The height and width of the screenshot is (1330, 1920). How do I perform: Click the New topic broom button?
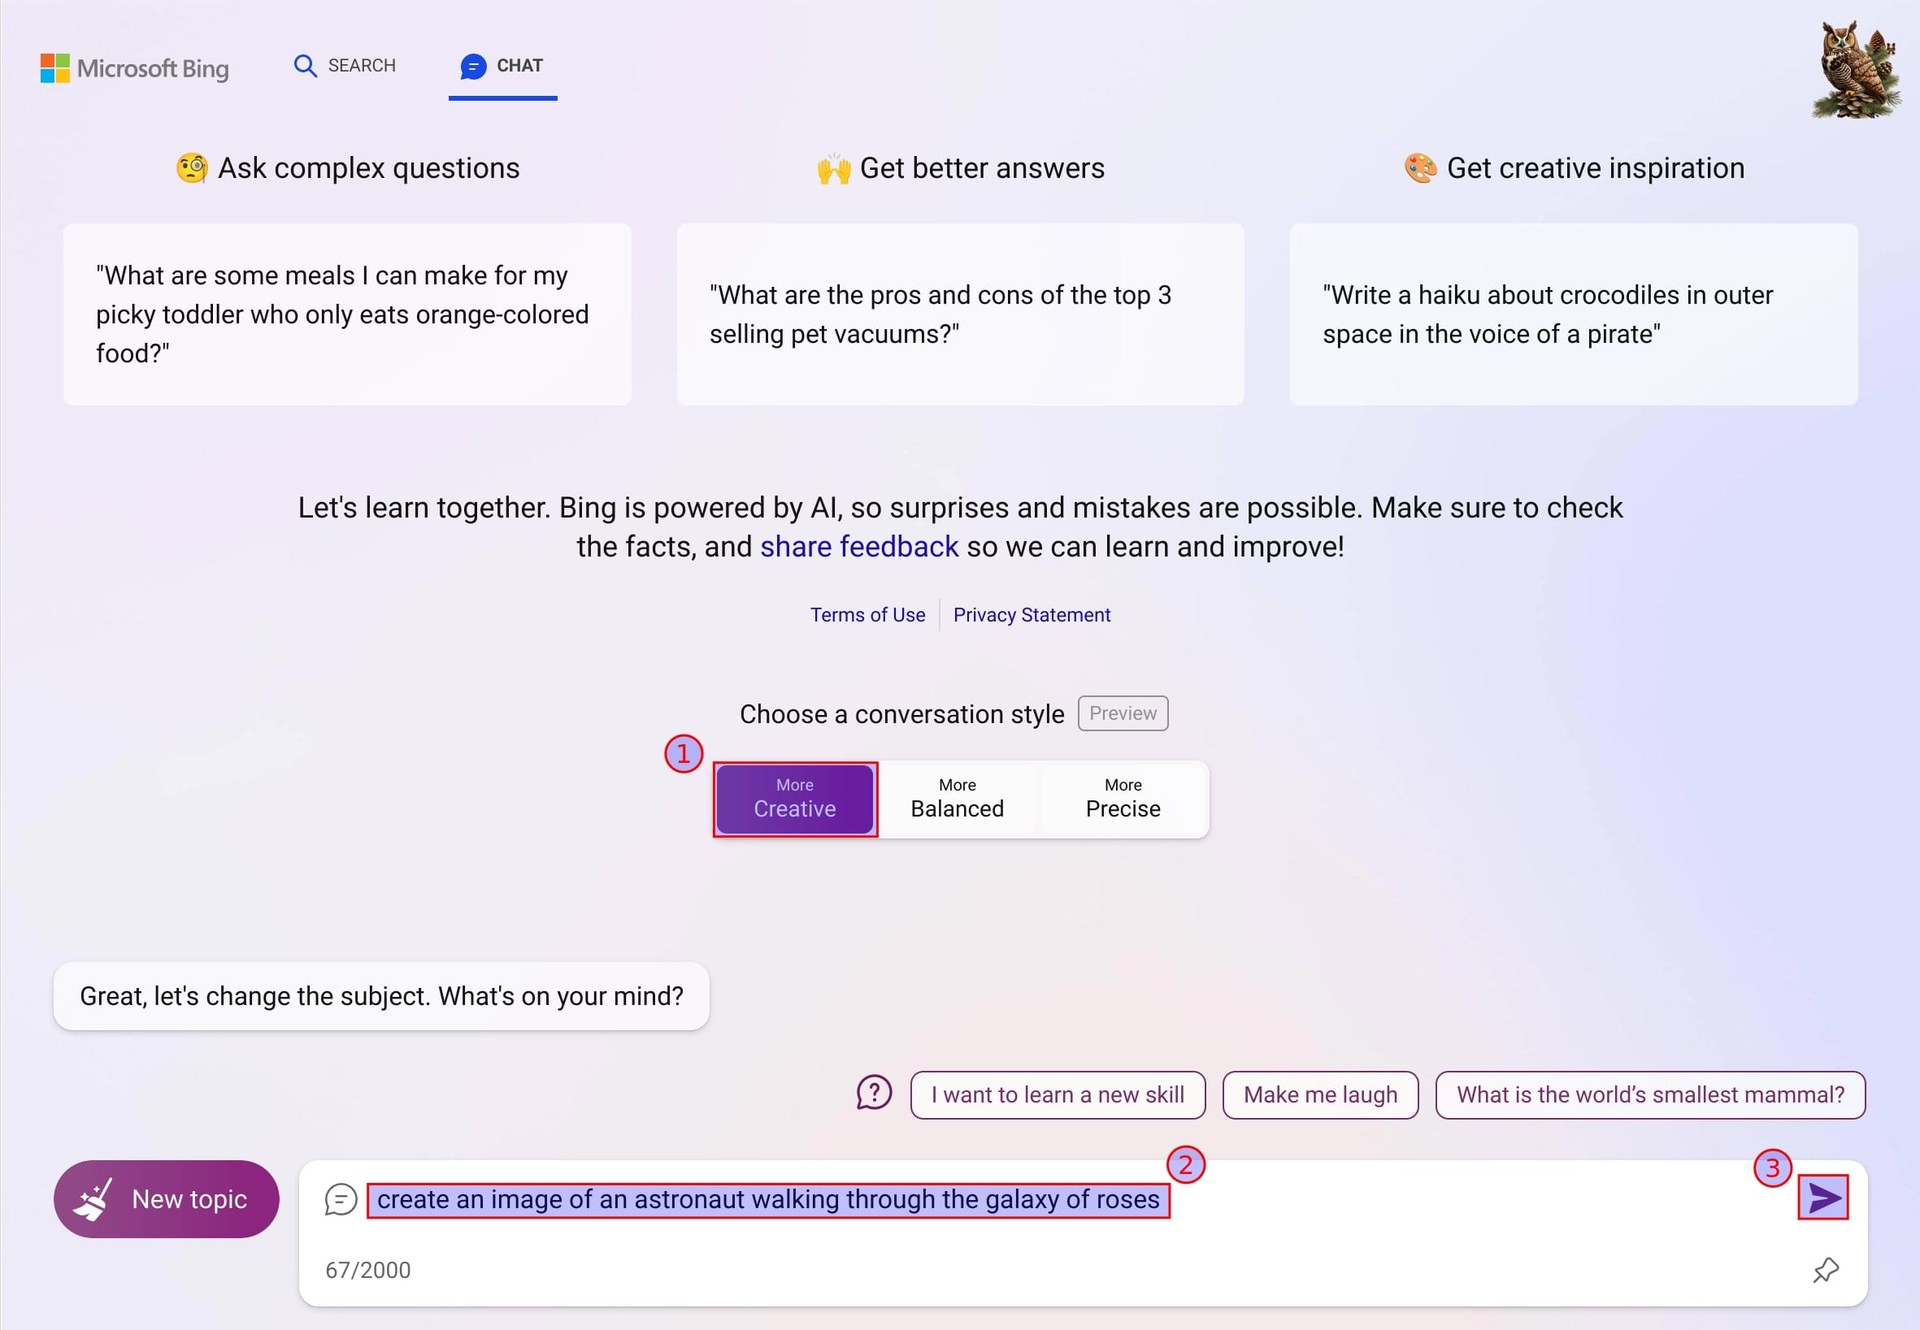(167, 1199)
